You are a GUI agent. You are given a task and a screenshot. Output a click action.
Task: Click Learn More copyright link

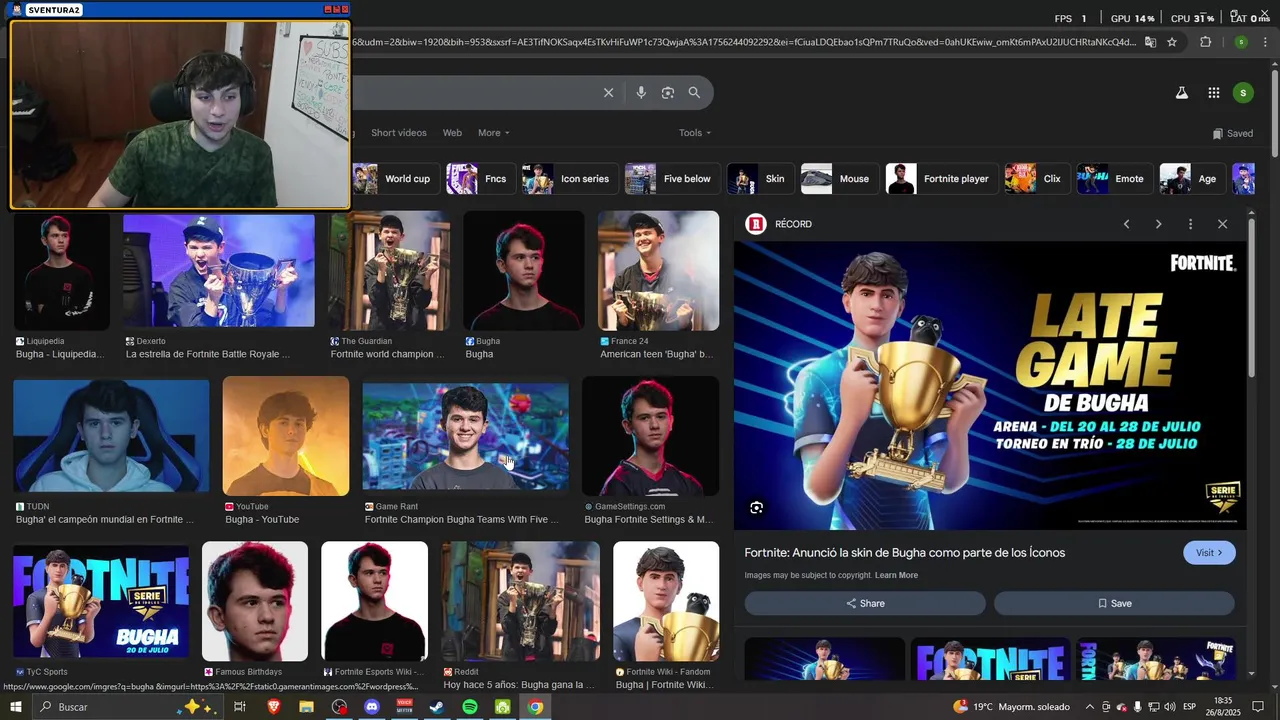click(x=896, y=575)
